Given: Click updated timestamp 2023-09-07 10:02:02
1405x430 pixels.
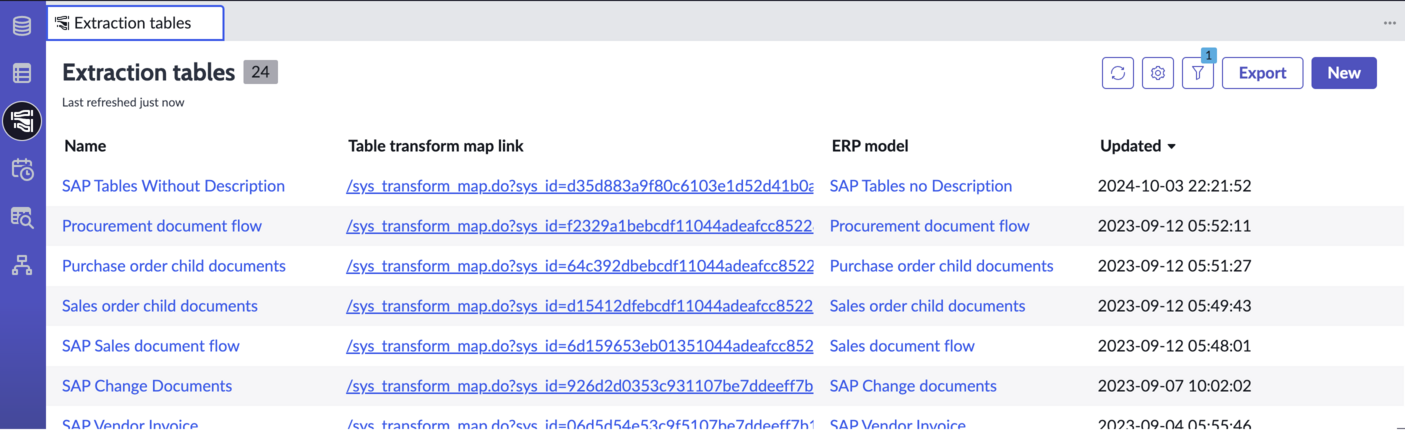Looking at the screenshot, I should click(x=1175, y=386).
